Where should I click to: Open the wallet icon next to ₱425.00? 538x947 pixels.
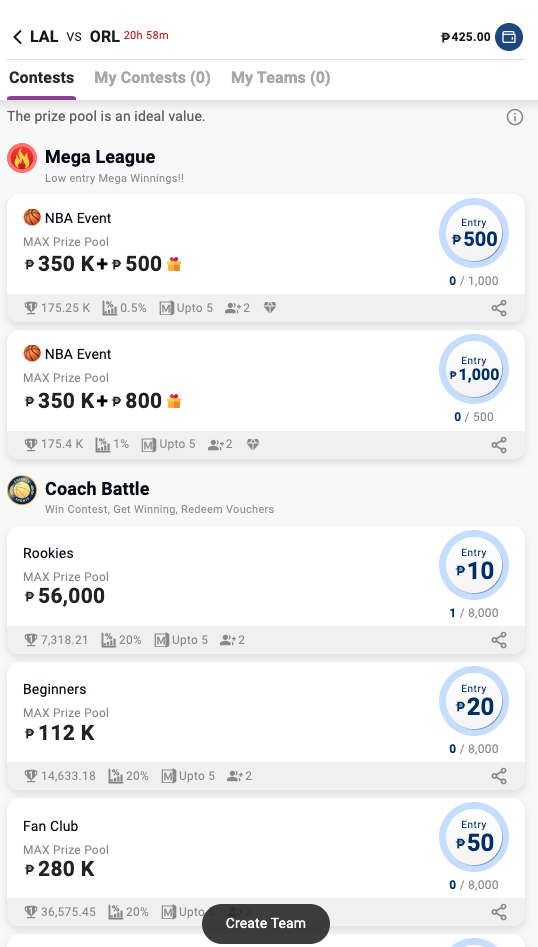pos(509,37)
